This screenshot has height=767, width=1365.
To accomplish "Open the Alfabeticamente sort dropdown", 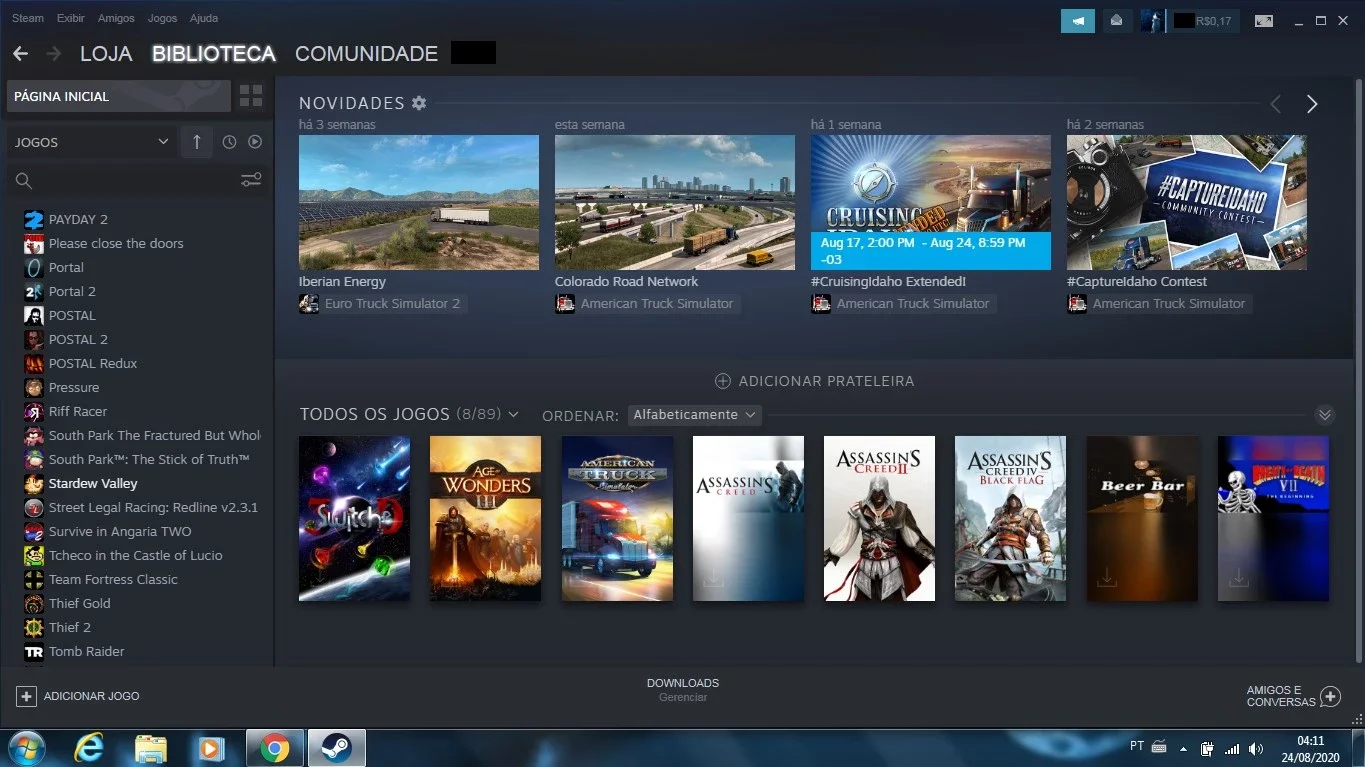I will tap(694, 414).
